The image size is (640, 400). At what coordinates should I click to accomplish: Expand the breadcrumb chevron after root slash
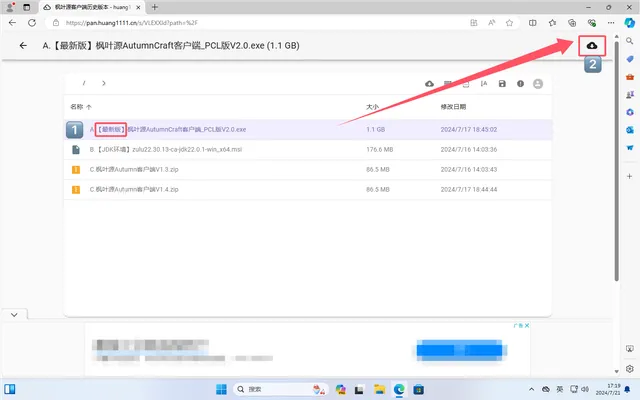click(x=104, y=83)
